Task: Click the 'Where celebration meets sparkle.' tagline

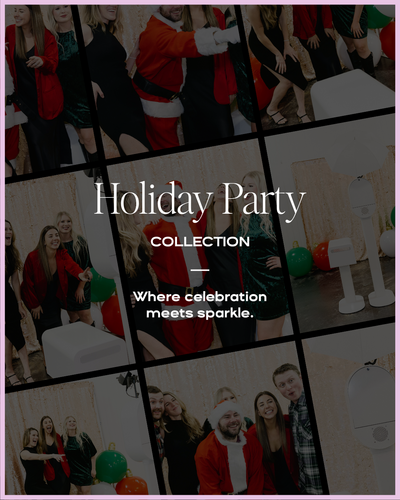Action: [x=200, y=305]
